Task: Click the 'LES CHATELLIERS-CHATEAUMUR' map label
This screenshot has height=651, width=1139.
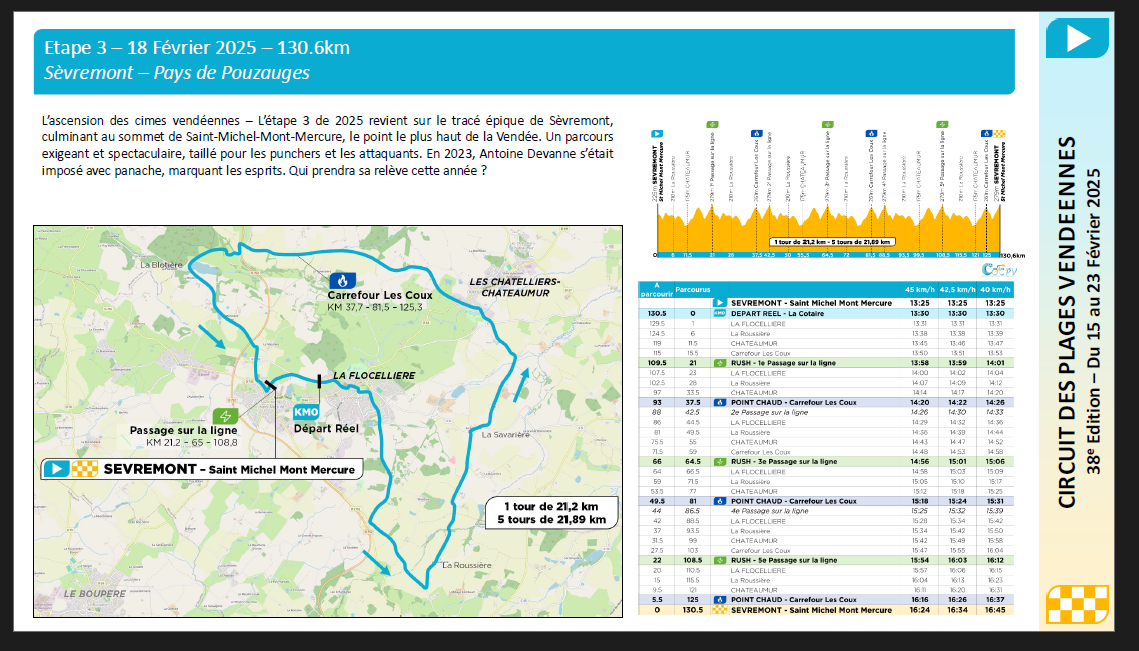Action: [x=515, y=287]
